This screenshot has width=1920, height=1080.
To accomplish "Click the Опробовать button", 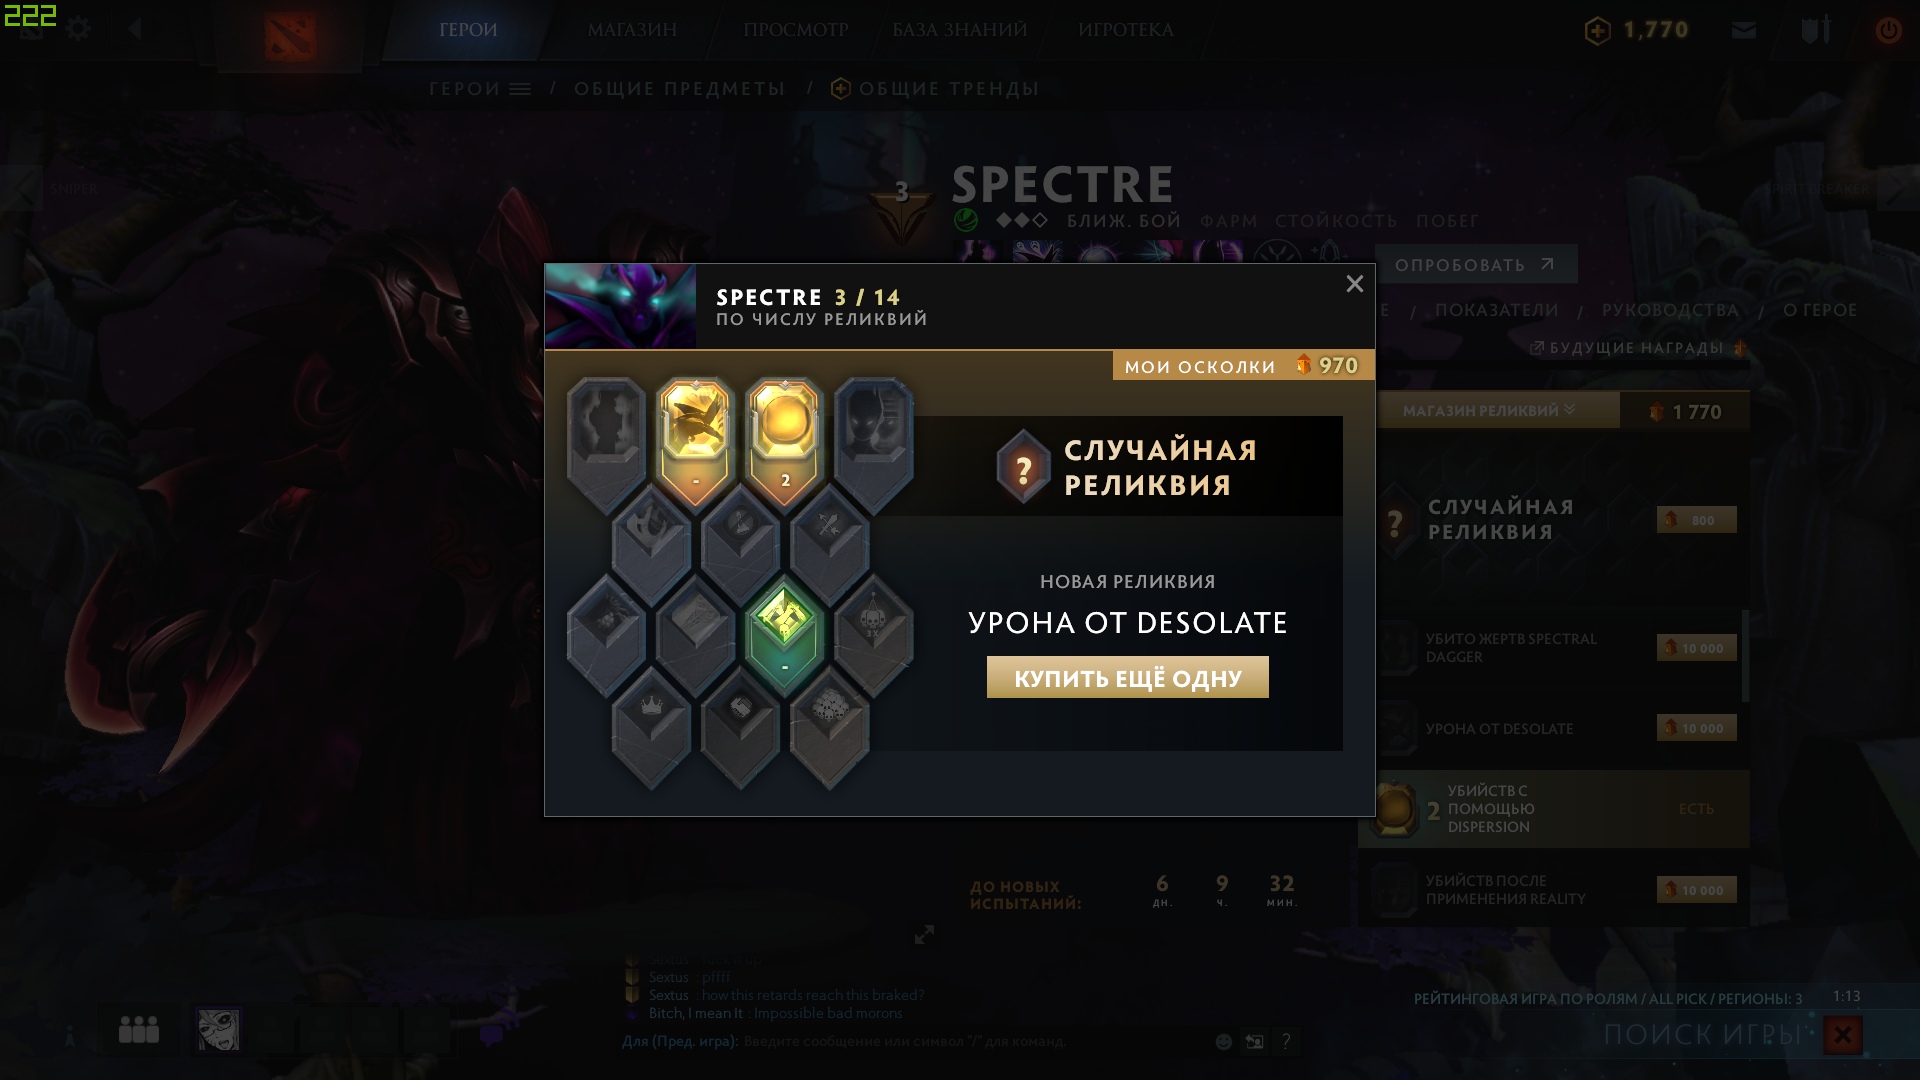I will tap(1475, 264).
